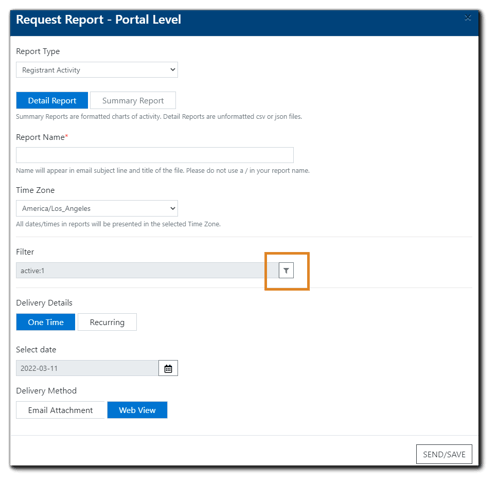
Task: Click the note about selected Time Zone
Action: 118,224
